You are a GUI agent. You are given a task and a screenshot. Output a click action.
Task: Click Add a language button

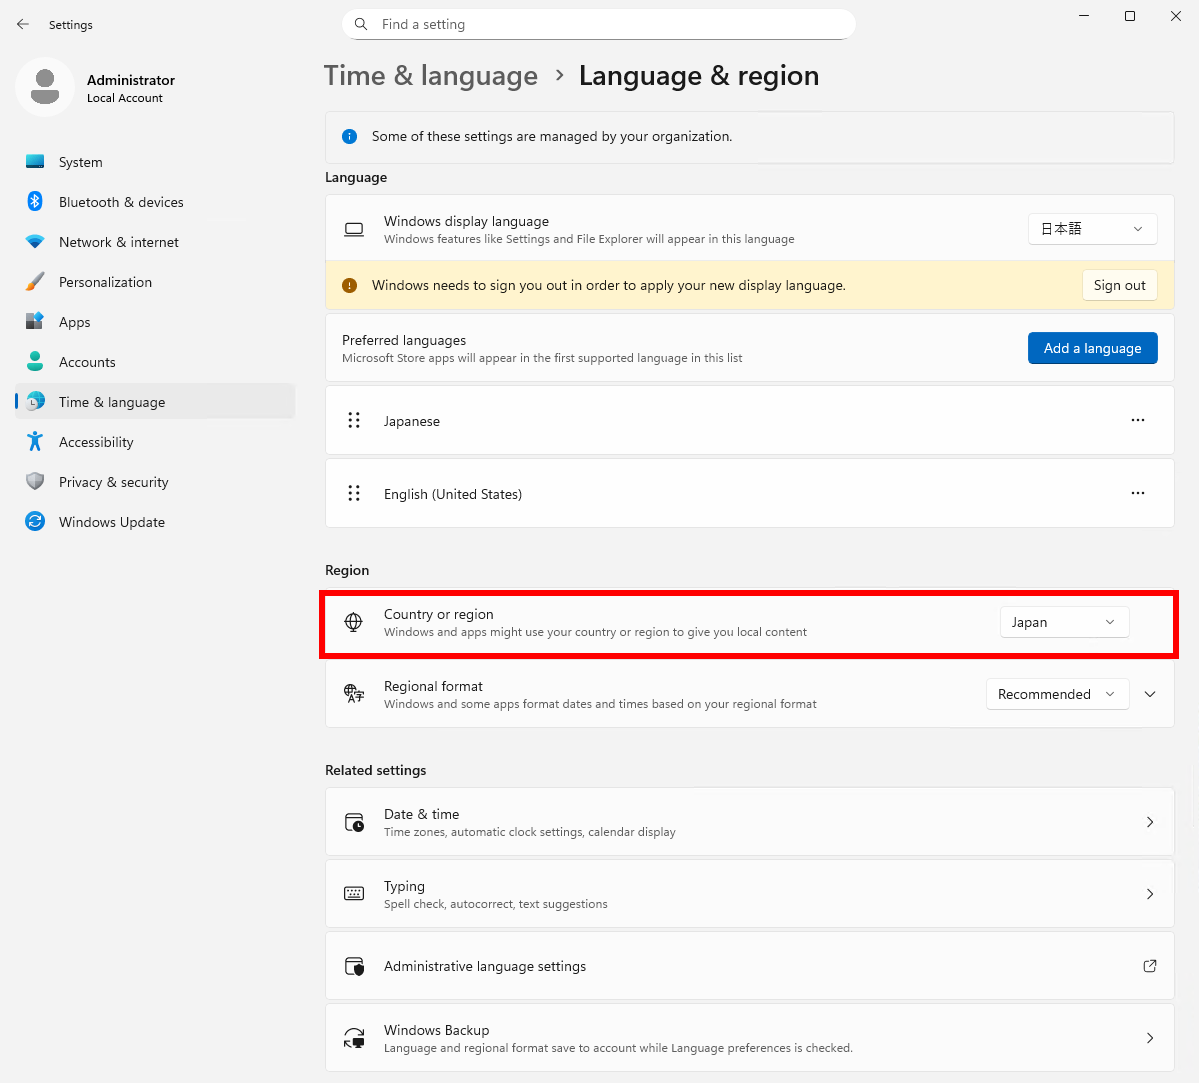pos(1092,348)
